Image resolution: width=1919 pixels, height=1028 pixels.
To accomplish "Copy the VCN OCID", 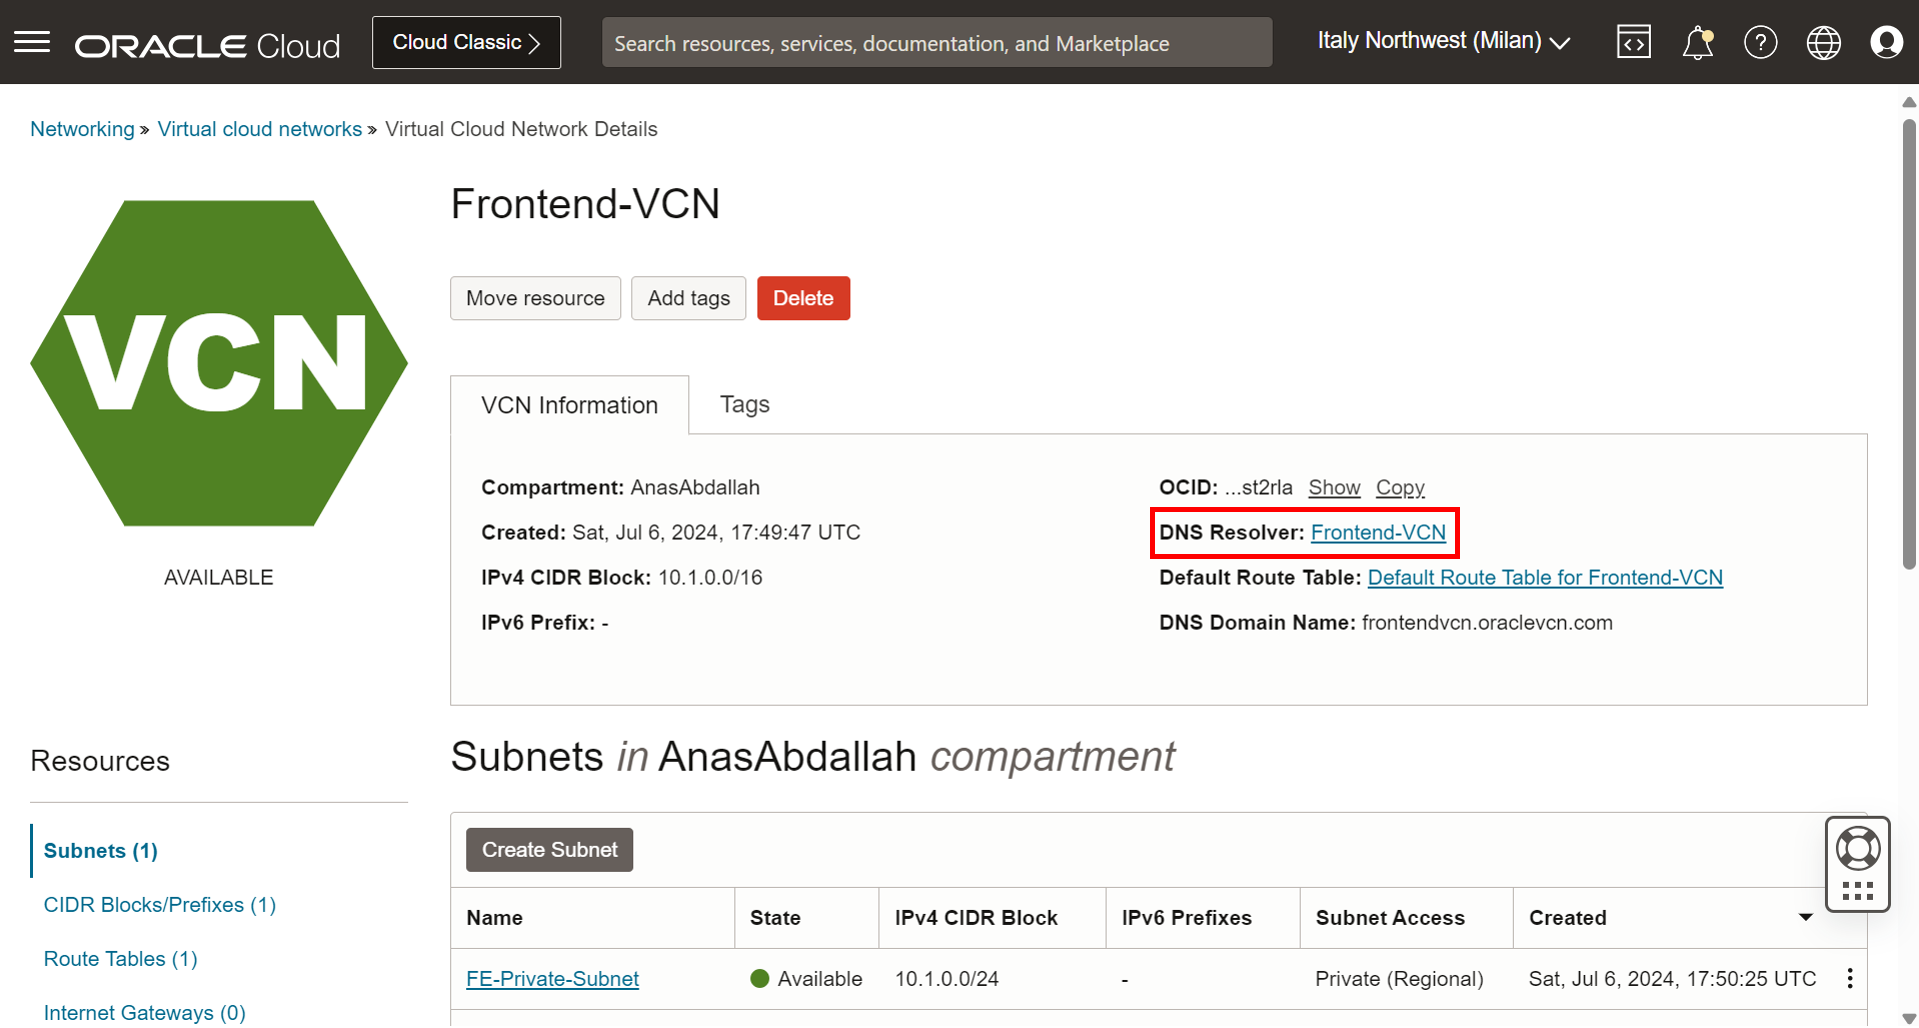I will click(1399, 487).
